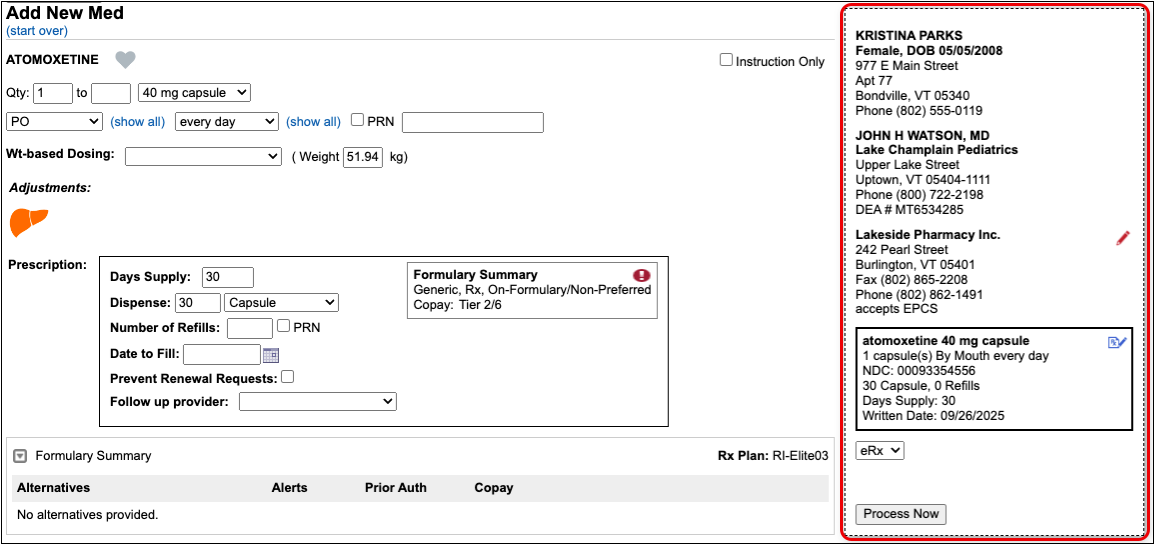1154x544 pixels.
Task: Click show all link next to route
Action: pos(137,122)
